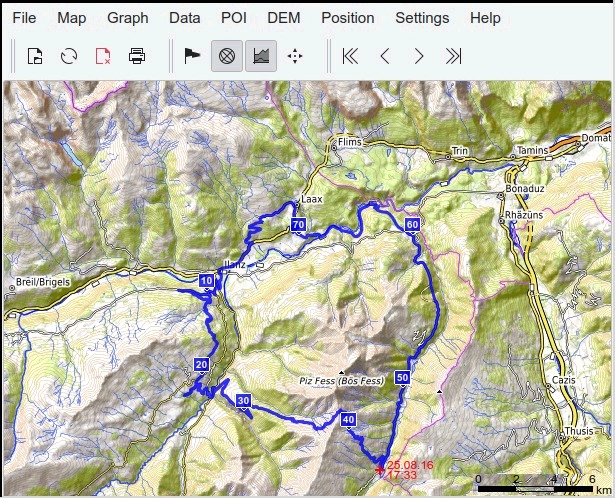Go to the next file arrow
The image size is (615, 498).
tap(419, 56)
